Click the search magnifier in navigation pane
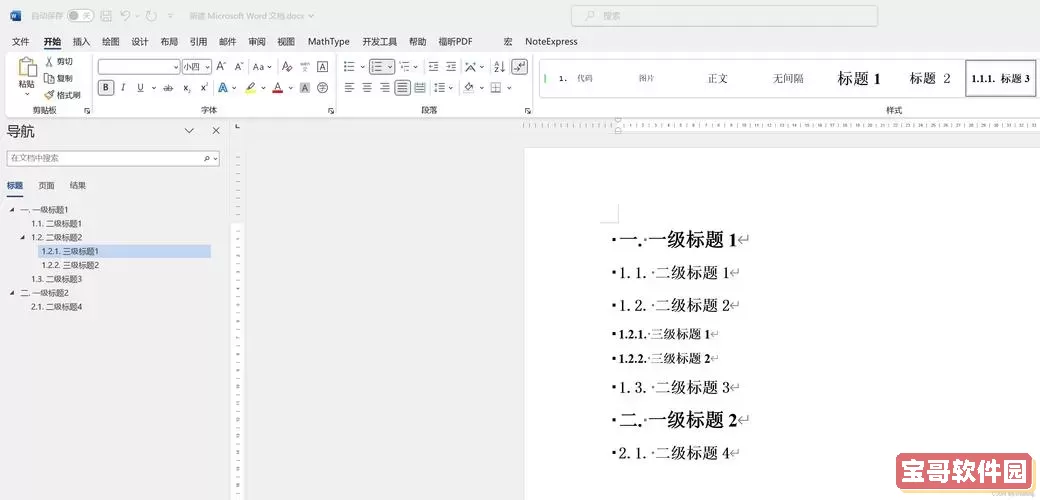This screenshot has height=500, width=1040. pyautogui.click(x=207, y=158)
